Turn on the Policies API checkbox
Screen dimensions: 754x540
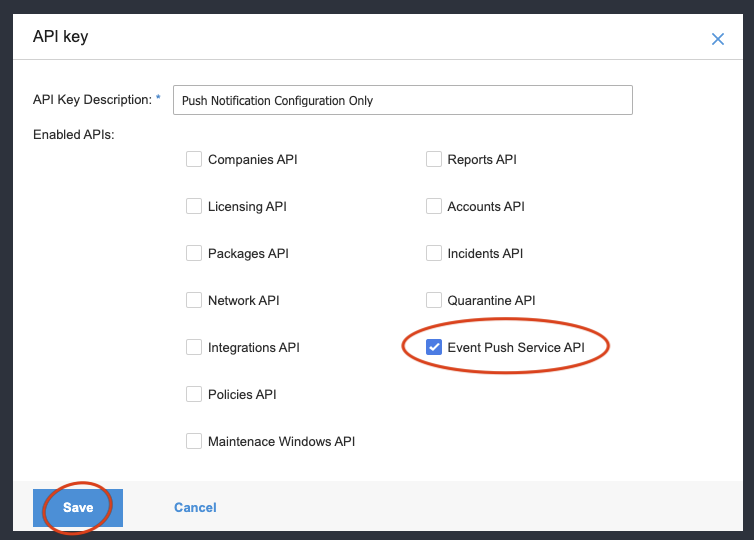pyautogui.click(x=194, y=394)
